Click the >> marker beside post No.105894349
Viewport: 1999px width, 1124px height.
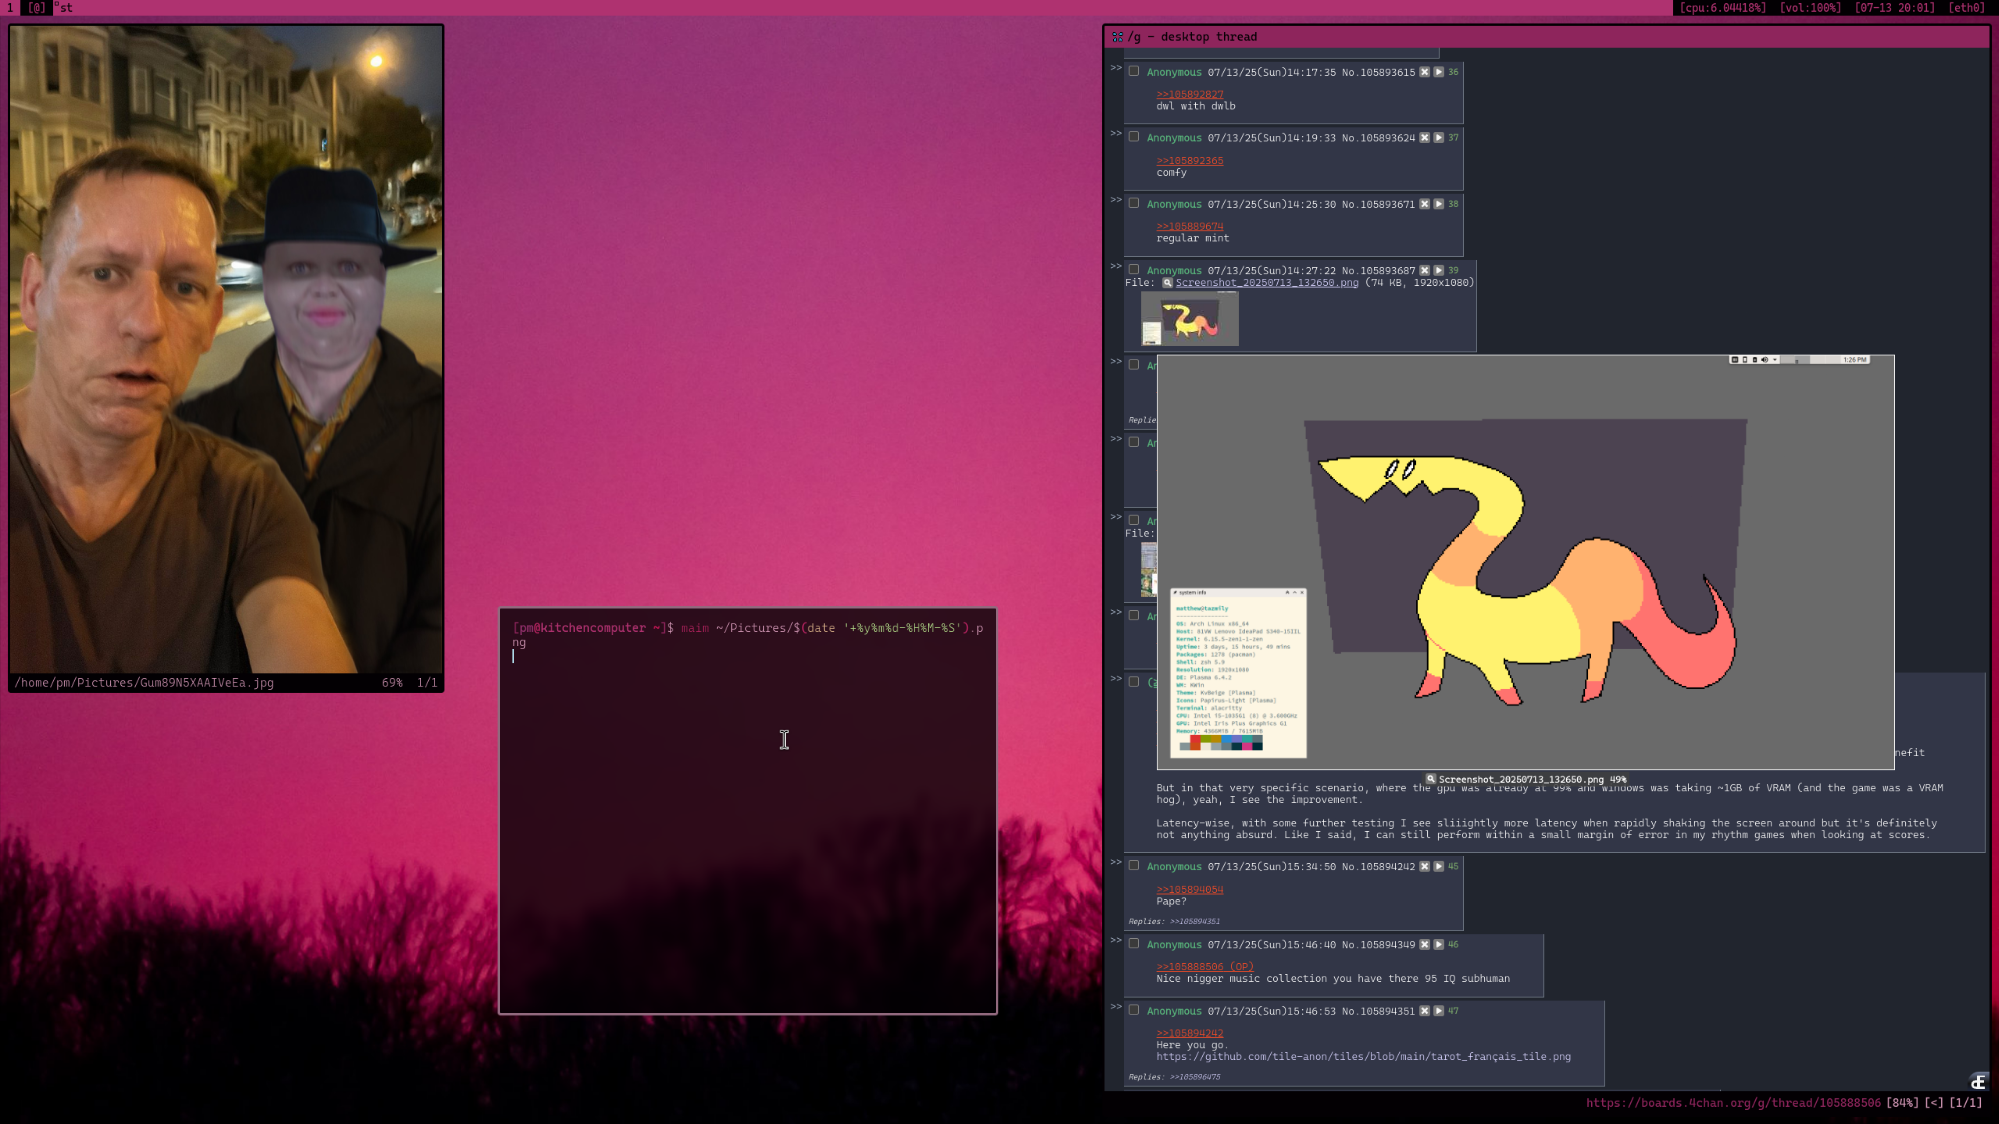(x=1116, y=940)
